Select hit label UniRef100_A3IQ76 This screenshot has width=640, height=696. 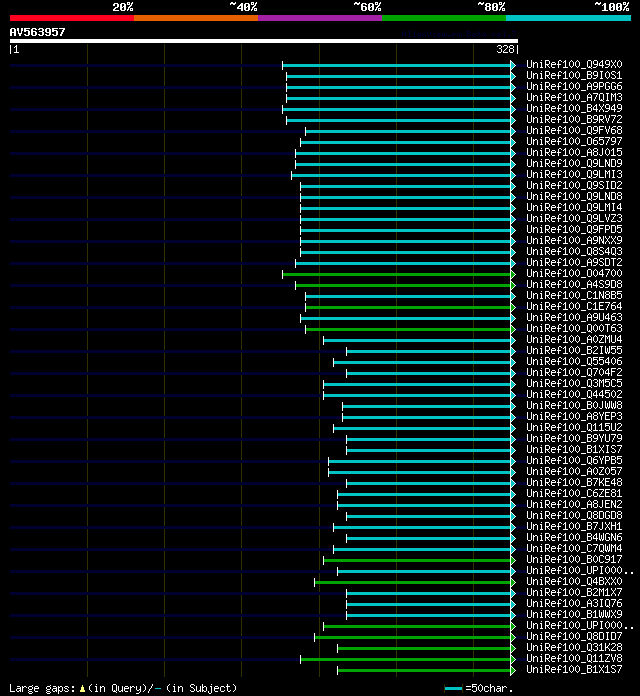pyautogui.click(x=574, y=603)
